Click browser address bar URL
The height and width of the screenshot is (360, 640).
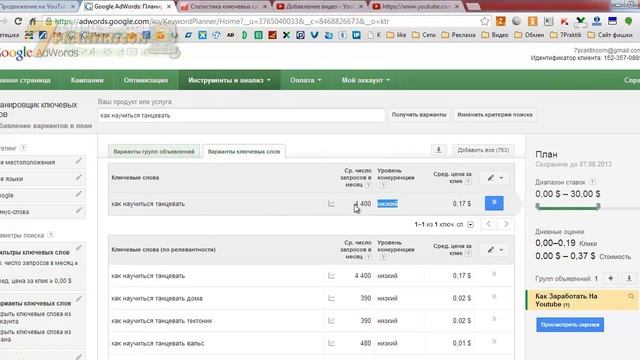click(222, 21)
